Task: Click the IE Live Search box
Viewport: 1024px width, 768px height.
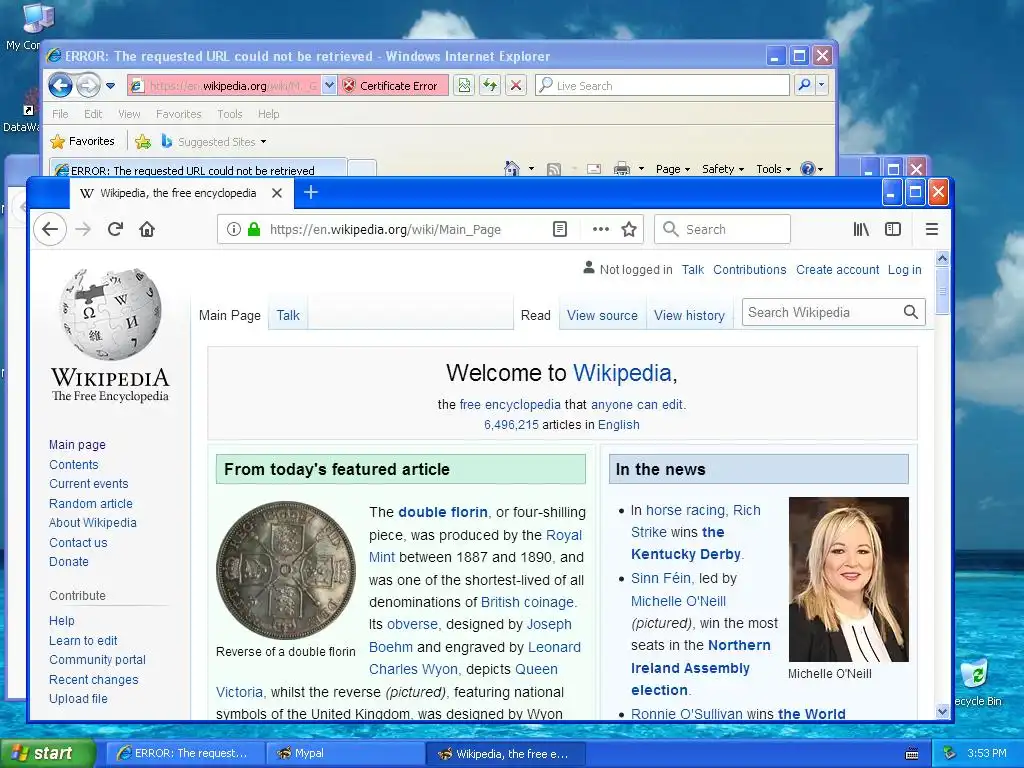Action: pos(663,85)
